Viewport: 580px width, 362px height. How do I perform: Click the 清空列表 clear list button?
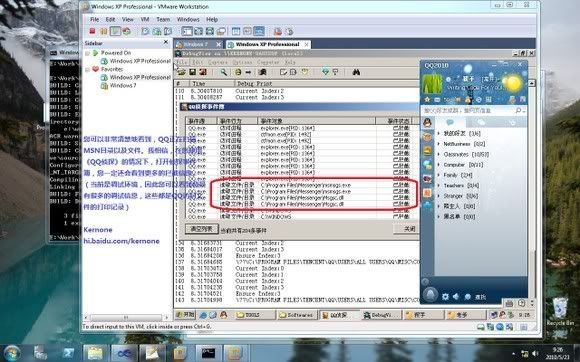coord(202,229)
